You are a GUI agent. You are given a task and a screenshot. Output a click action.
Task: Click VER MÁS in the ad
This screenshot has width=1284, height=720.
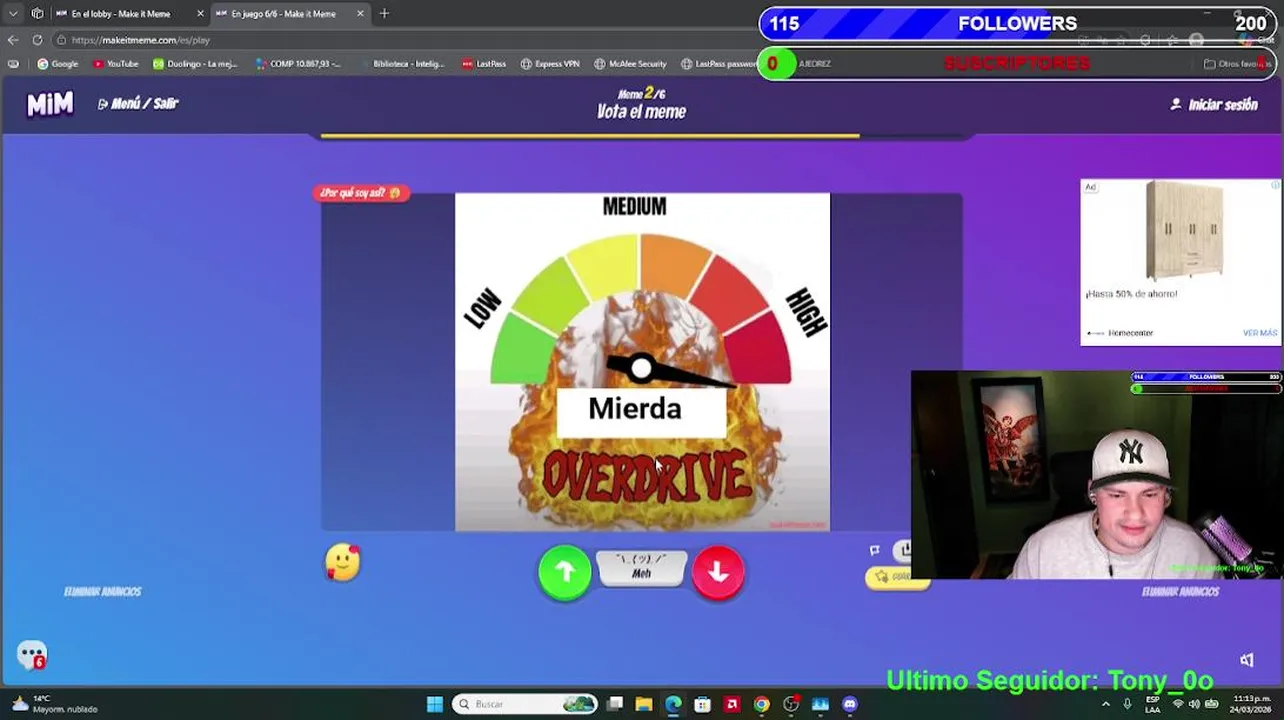(1259, 333)
